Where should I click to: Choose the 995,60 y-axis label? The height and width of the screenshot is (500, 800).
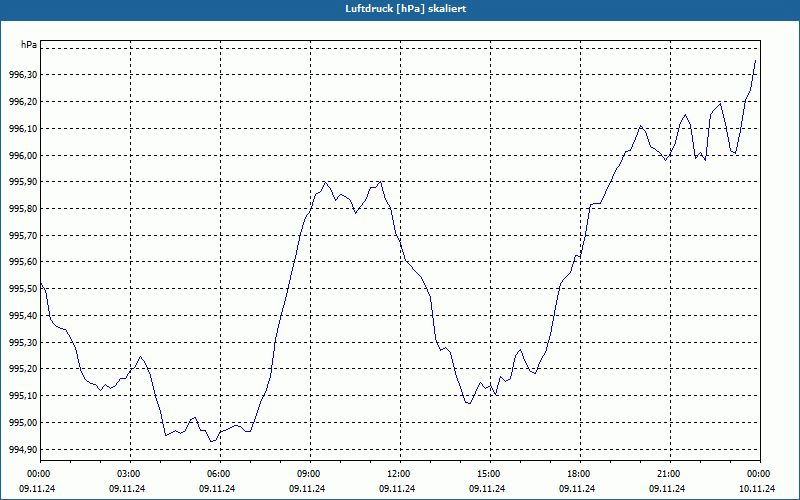coord(23,262)
